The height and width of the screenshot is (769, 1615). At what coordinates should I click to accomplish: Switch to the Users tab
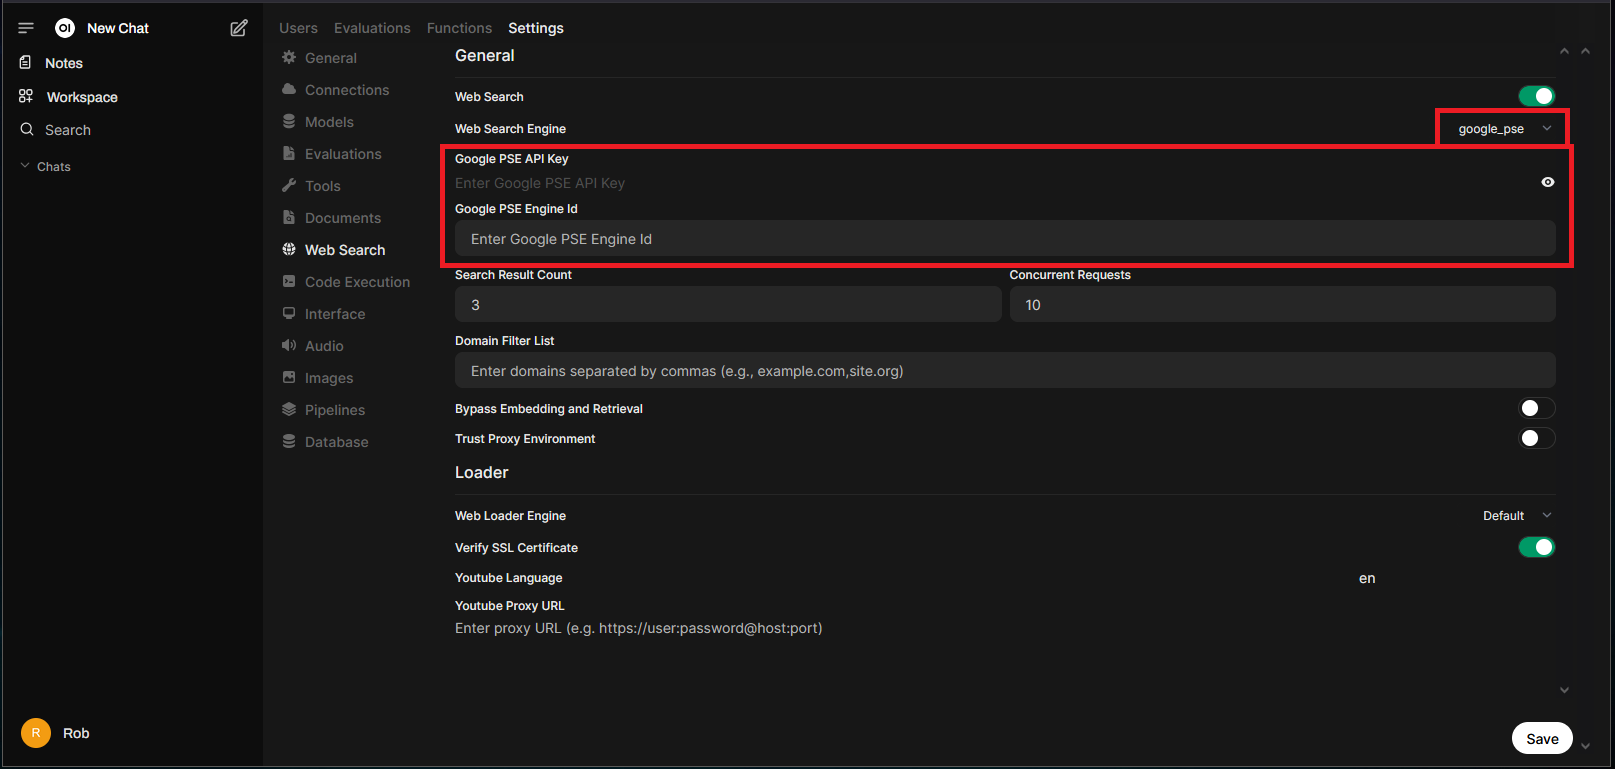click(x=298, y=28)
